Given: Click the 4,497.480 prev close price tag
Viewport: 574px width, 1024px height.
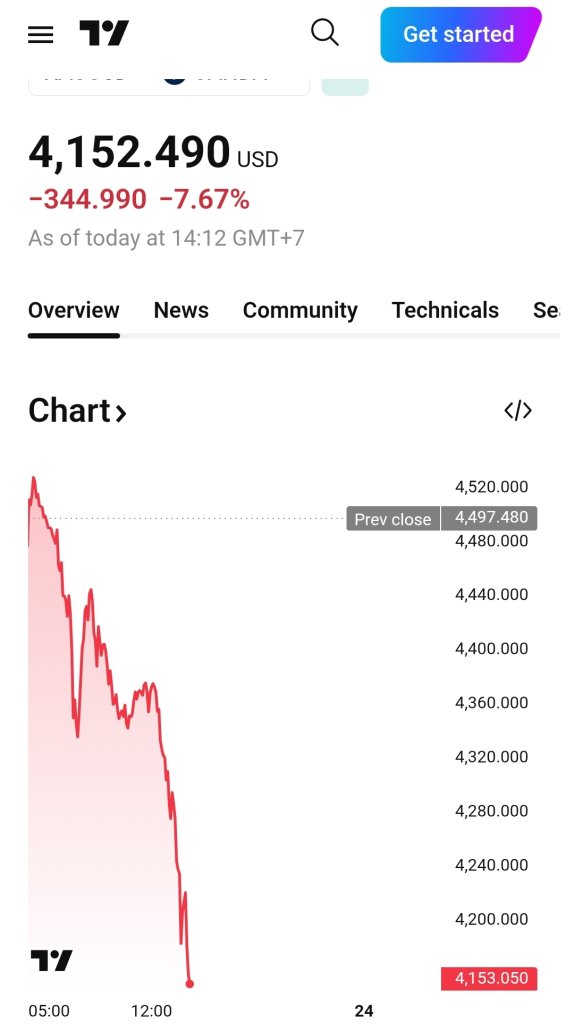Looking at the screenshot, I should pos(490,518).
